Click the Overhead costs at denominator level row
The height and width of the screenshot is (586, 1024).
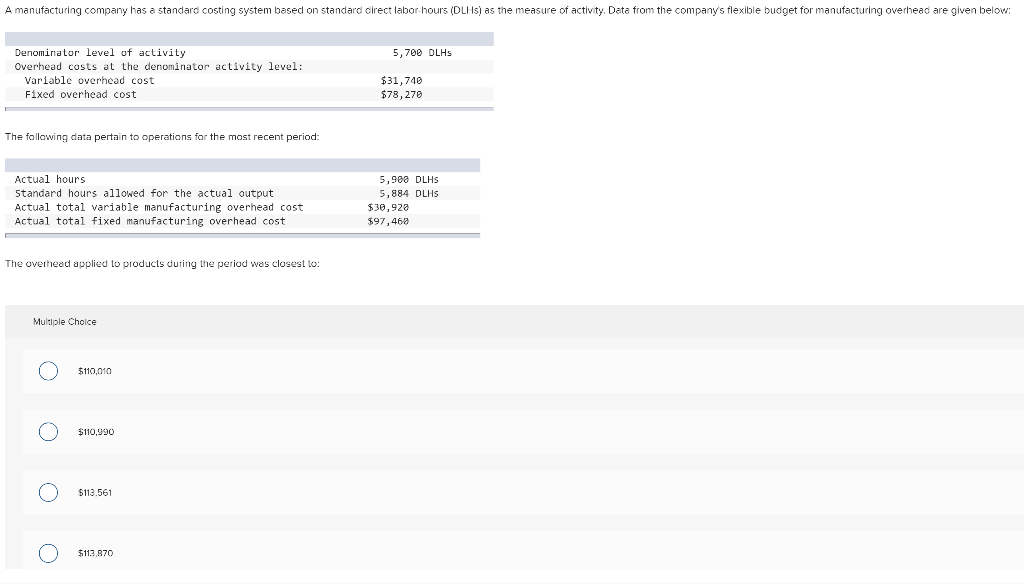point(249,67)
